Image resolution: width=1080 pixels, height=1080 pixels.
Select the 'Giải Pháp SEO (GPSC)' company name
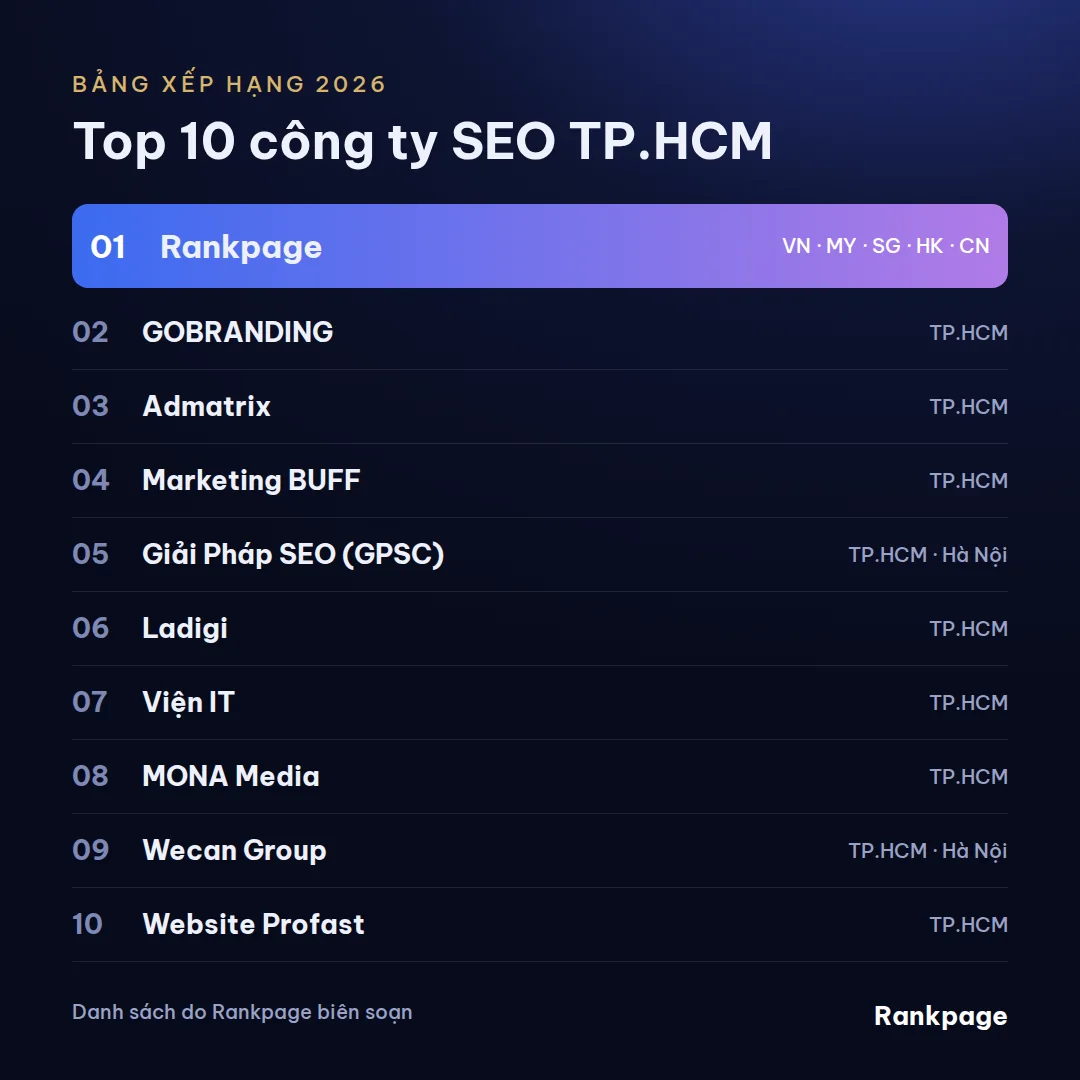click(293, 554)
